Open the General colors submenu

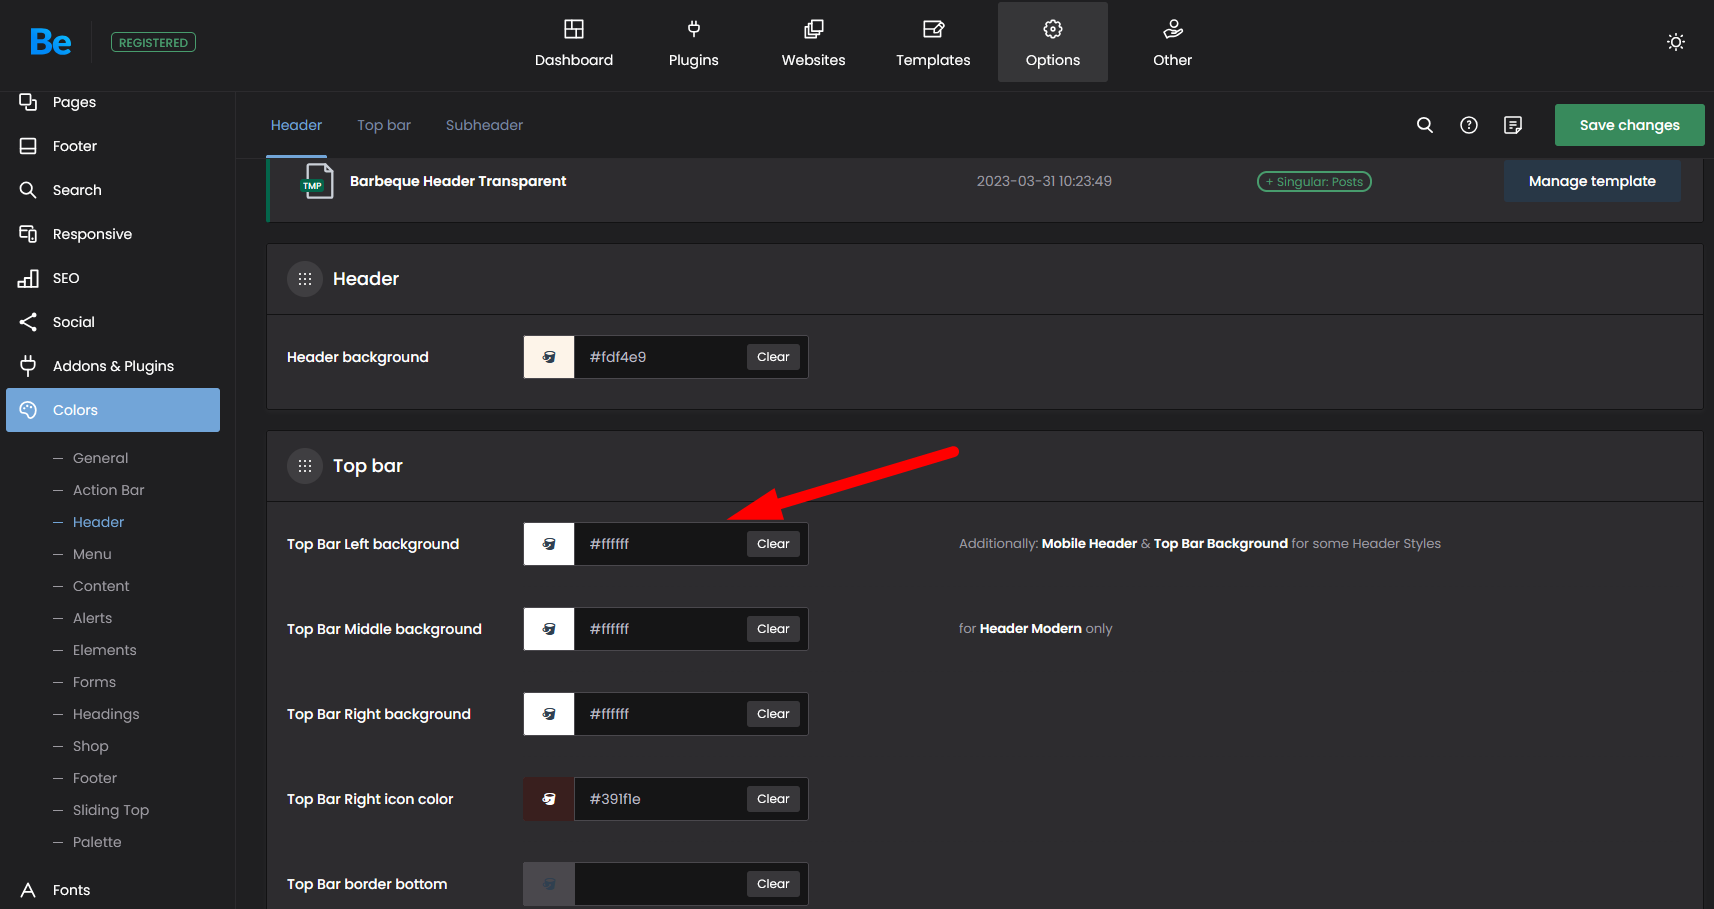click(100, 458)
